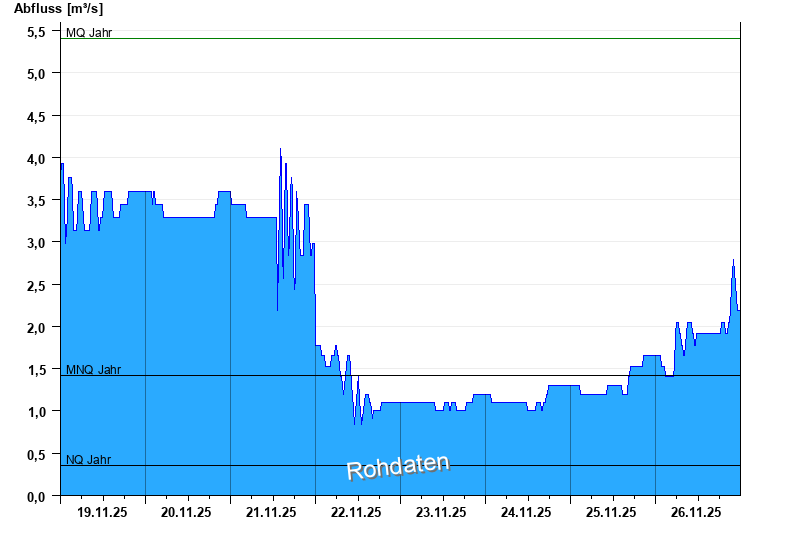Click the 1,0 value on the y-axis
The width and height of the screenshot is (800, 550).
tap(36, 411)
